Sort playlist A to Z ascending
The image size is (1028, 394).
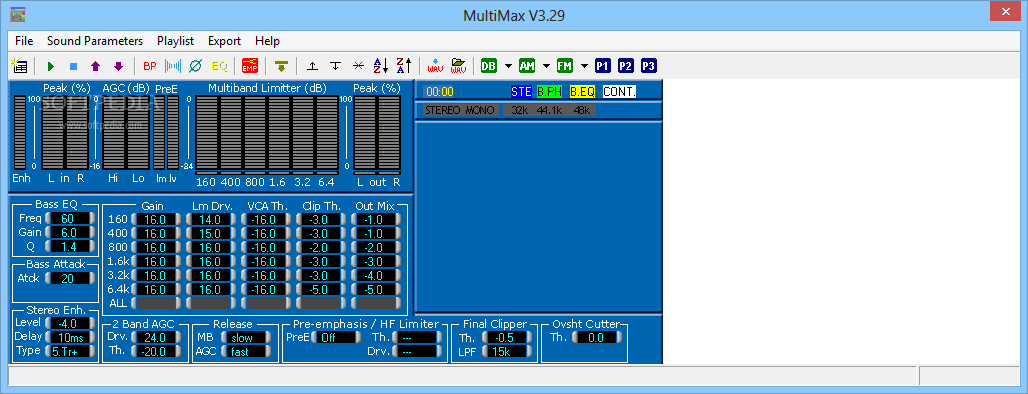coord(381,66)
